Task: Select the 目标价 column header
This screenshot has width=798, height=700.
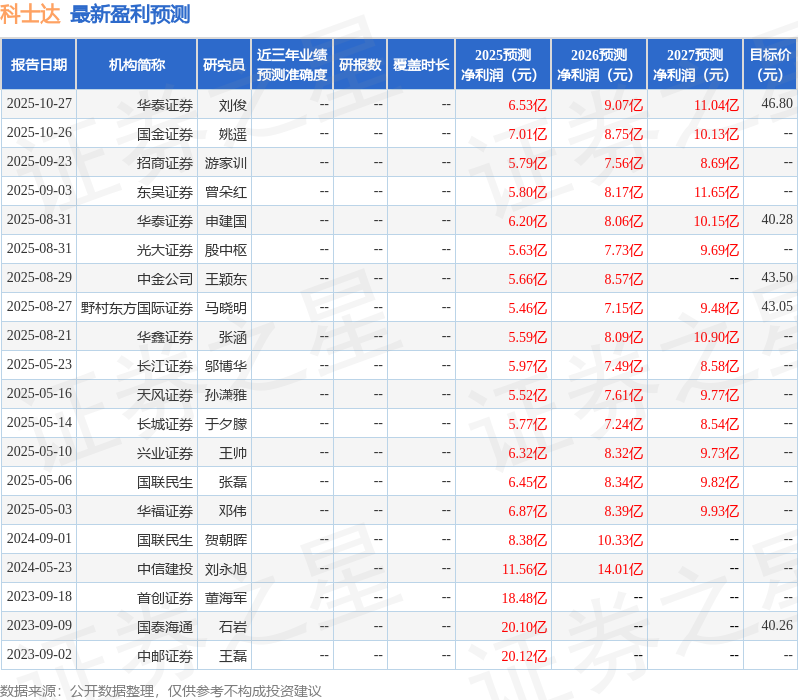Action: point(771,65)
